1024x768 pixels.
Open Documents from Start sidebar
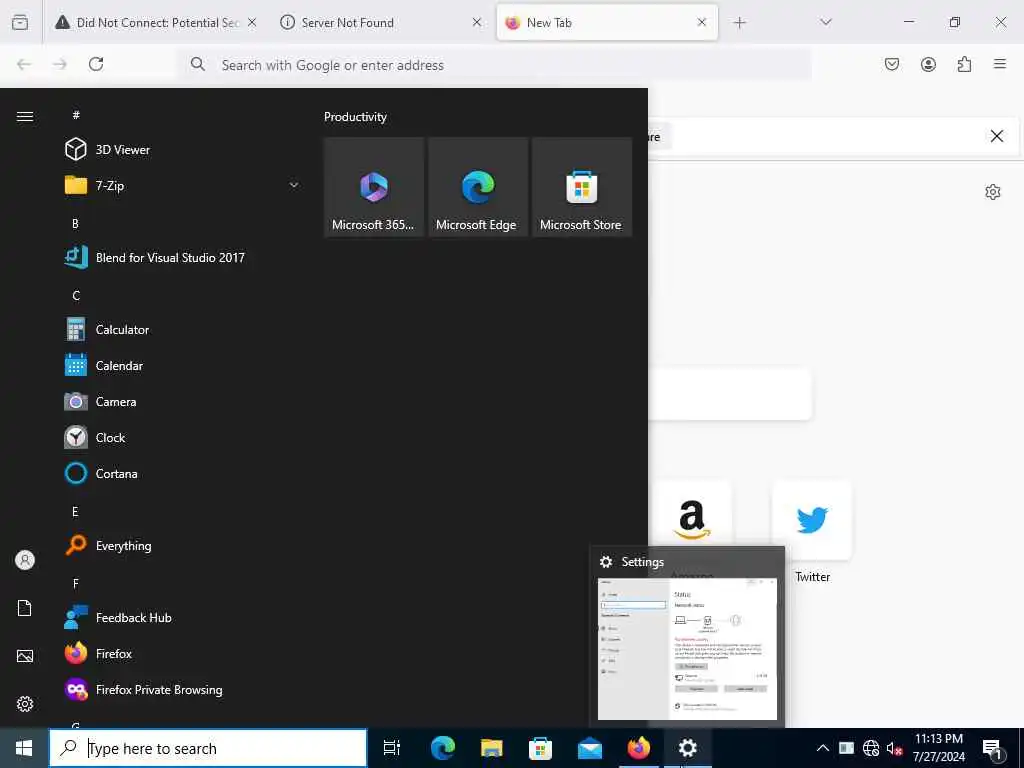25,608
